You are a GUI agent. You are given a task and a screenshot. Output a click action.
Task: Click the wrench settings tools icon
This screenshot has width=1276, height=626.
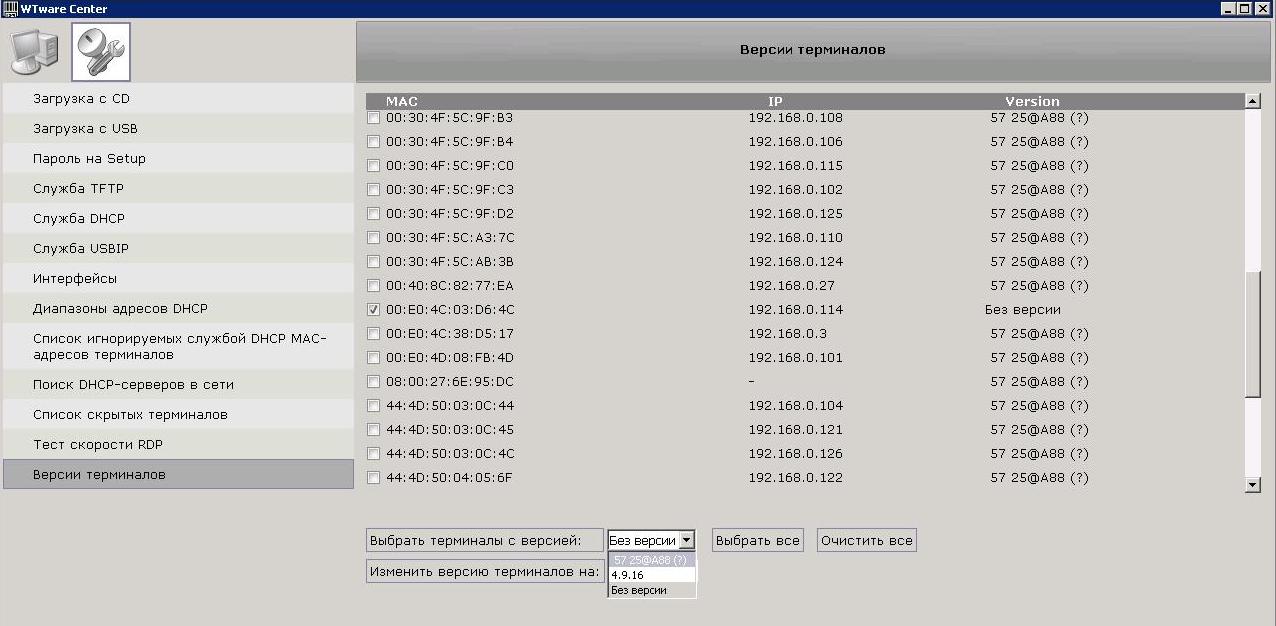101,52
